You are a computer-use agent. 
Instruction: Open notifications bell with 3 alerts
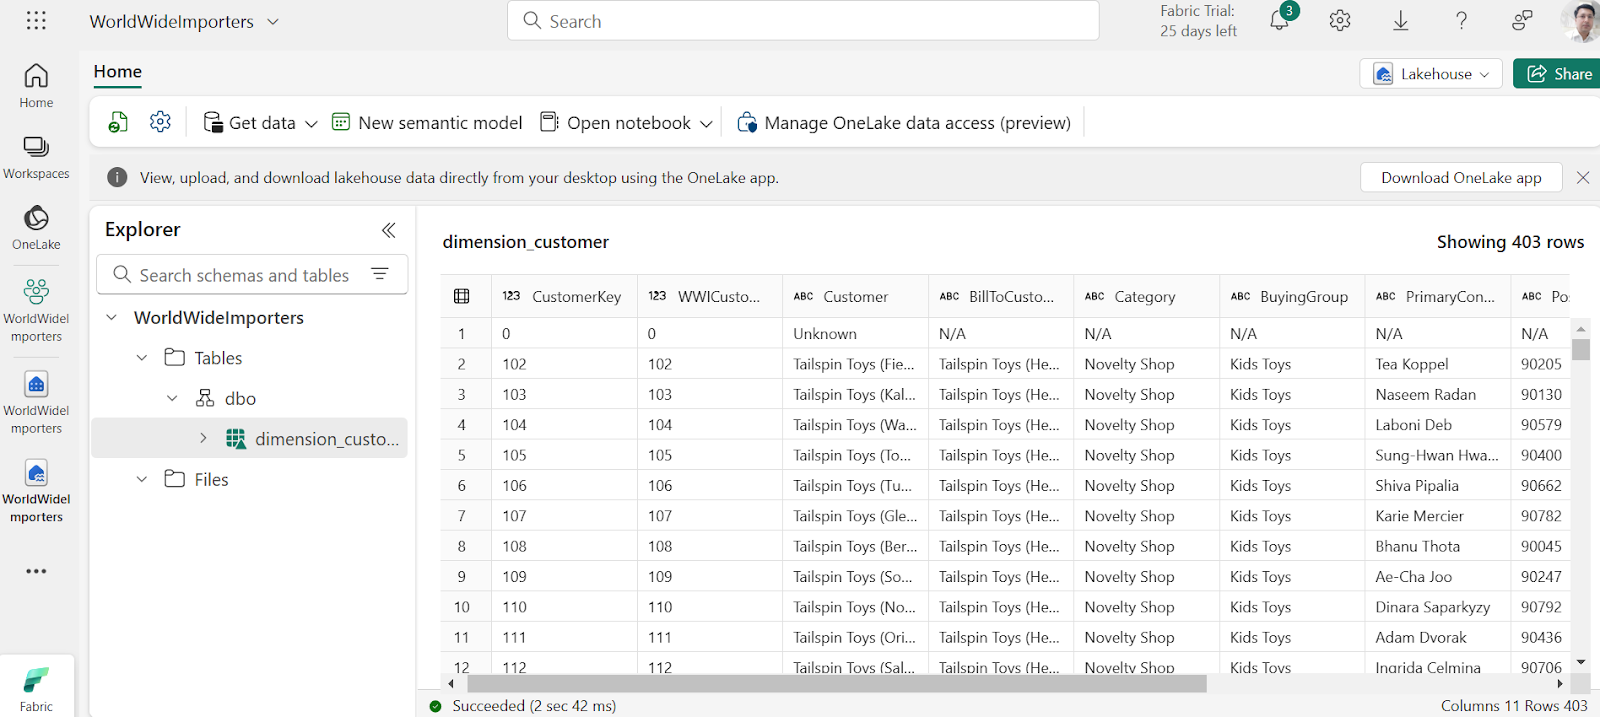click(x=1280, y=20)
